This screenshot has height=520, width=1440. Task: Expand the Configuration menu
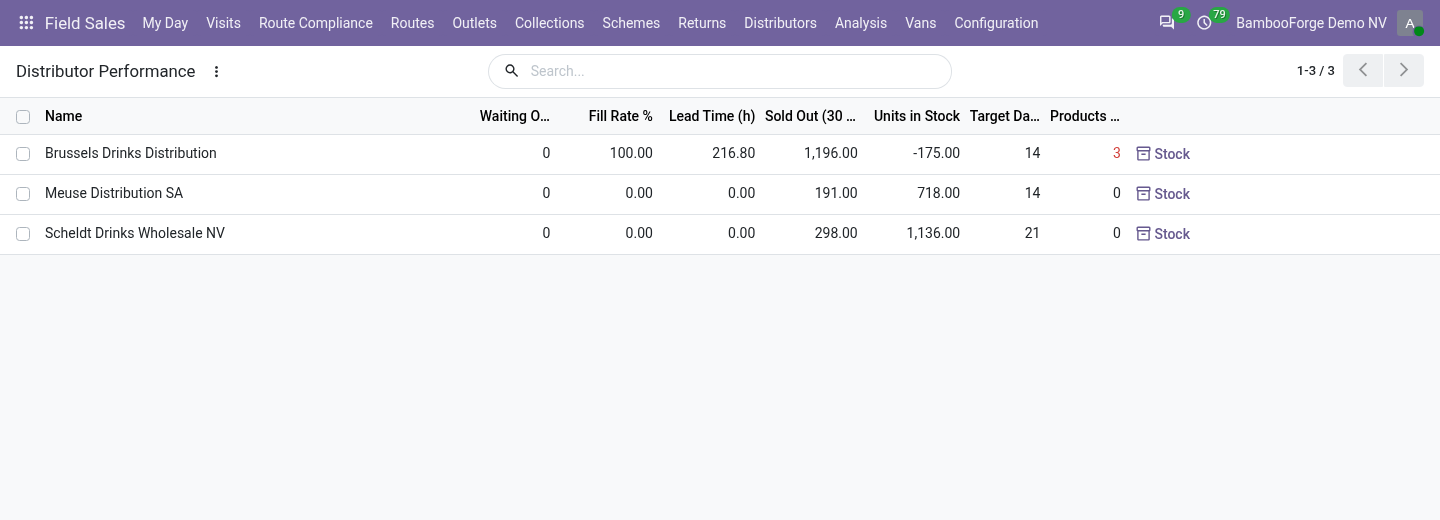coord(996,23)
